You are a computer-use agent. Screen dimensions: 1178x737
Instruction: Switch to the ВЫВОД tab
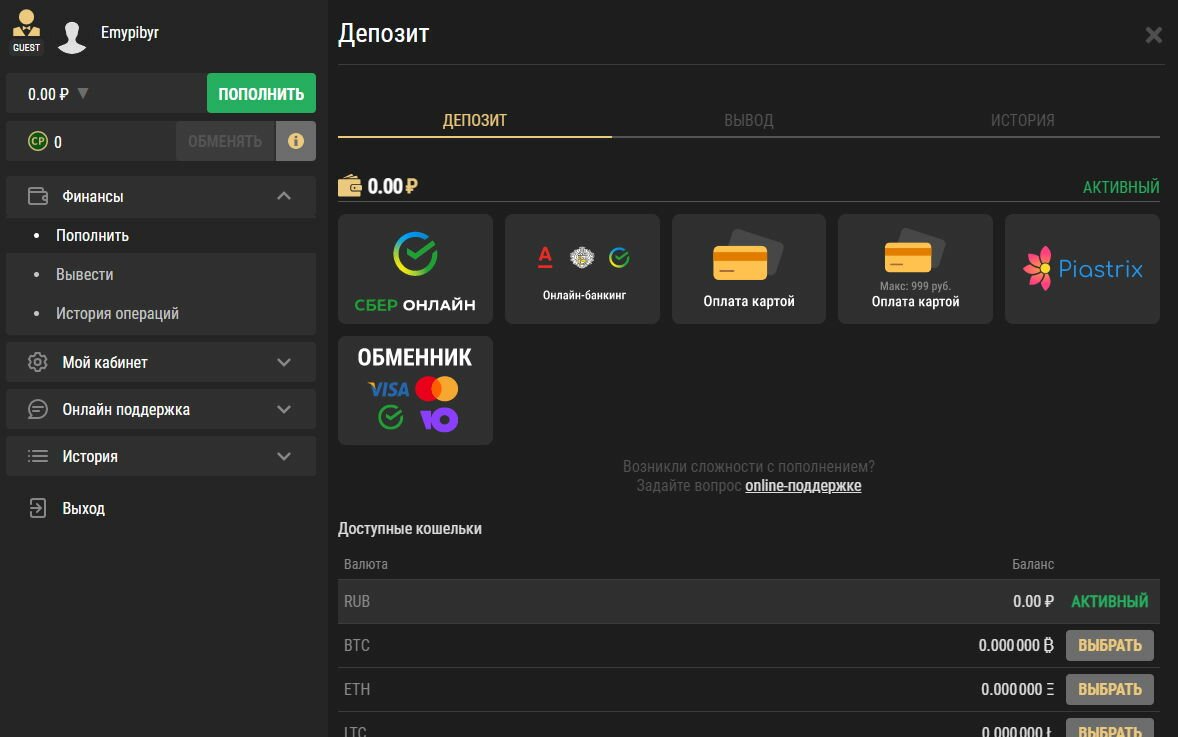click(748, 119)
